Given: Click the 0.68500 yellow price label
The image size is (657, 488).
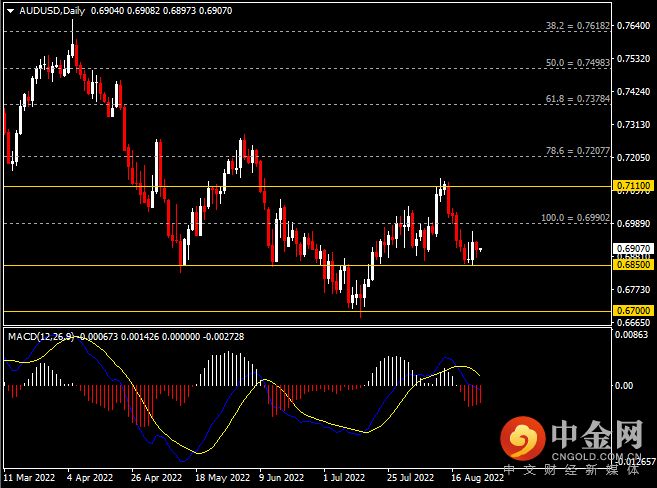Looking at the screenshot, I should [x=634, y=265].
